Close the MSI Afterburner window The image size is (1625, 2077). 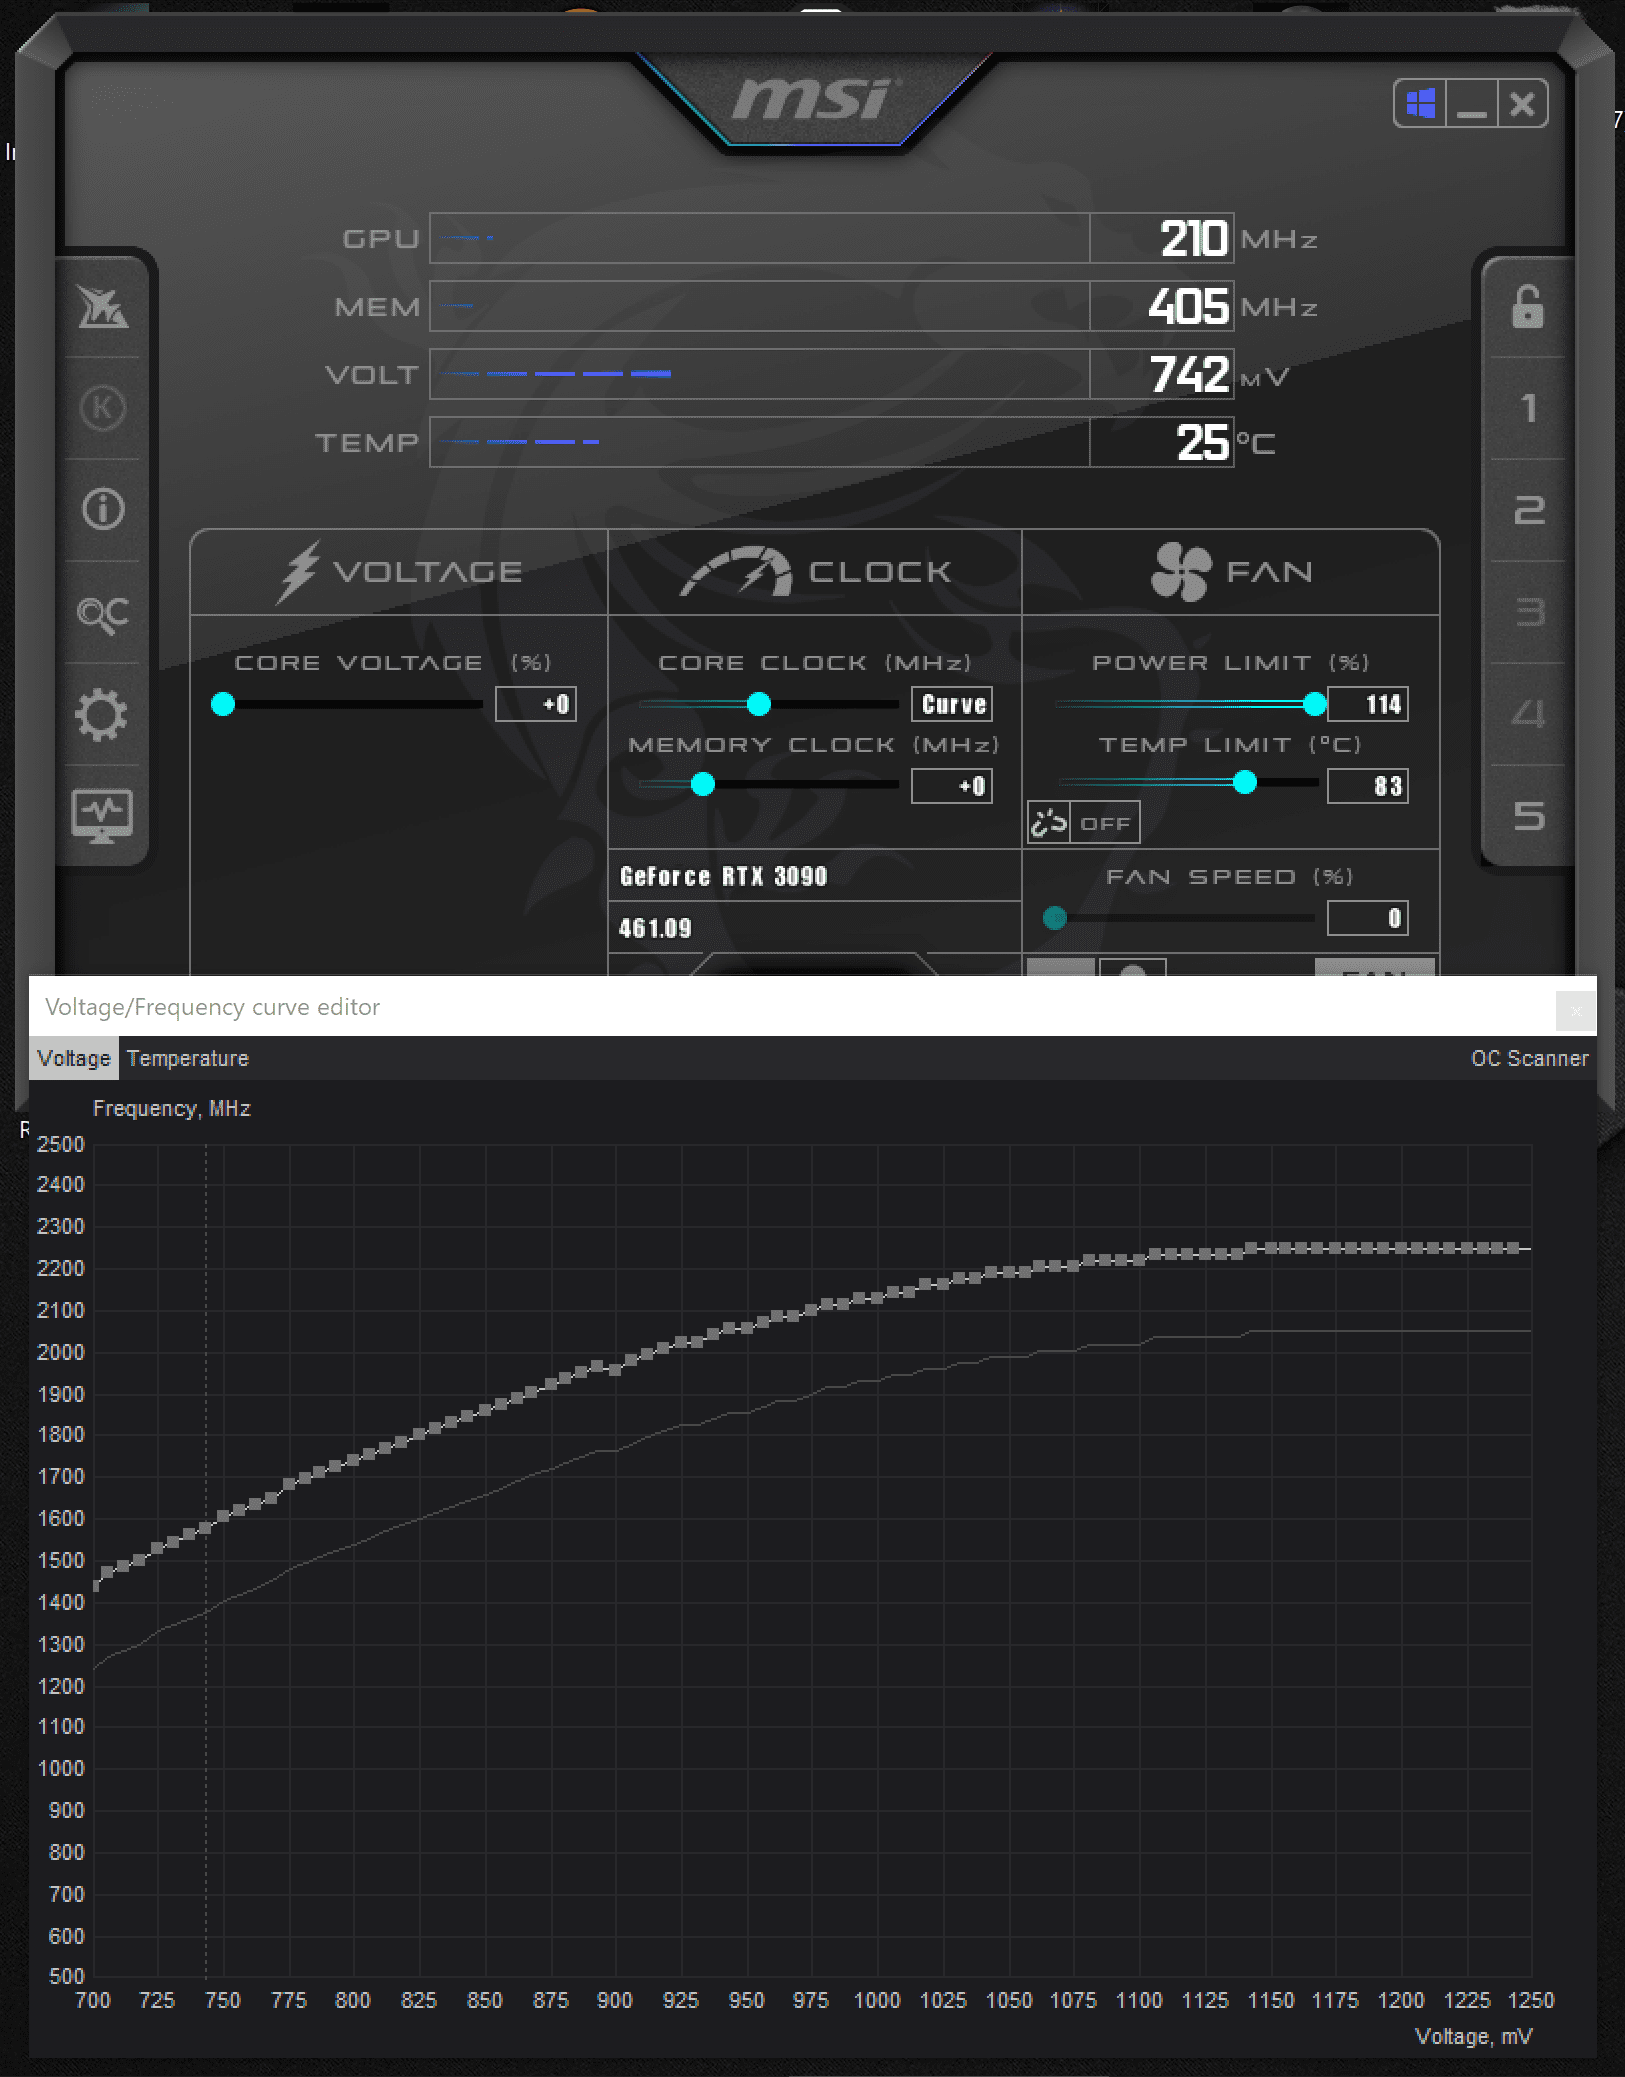(x=1522, y=103)
